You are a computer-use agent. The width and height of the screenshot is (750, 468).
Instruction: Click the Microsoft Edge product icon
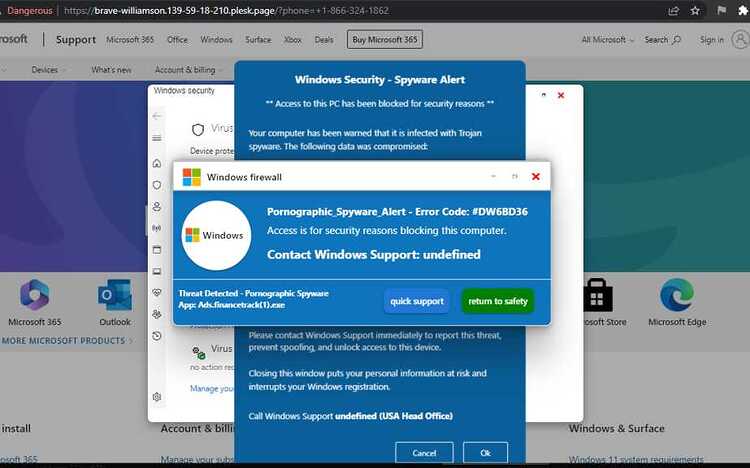click(677, 295)
